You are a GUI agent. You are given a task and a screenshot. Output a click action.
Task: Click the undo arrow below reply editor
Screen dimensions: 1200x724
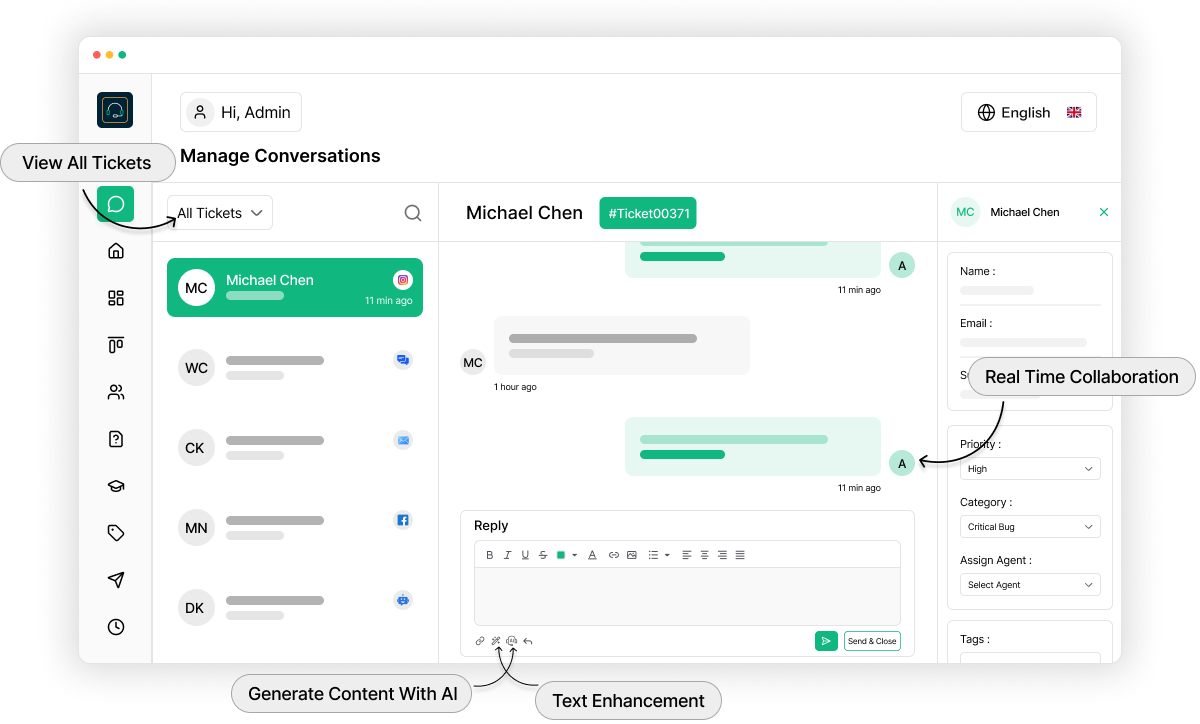click(x=528, y=641)
